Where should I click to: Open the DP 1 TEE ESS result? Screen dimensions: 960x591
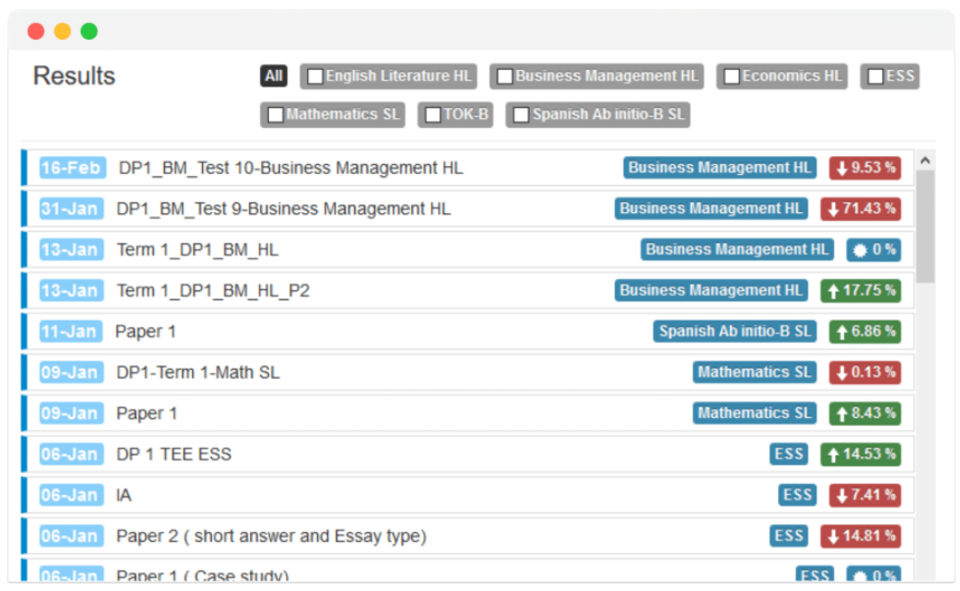tap(174, 454)
